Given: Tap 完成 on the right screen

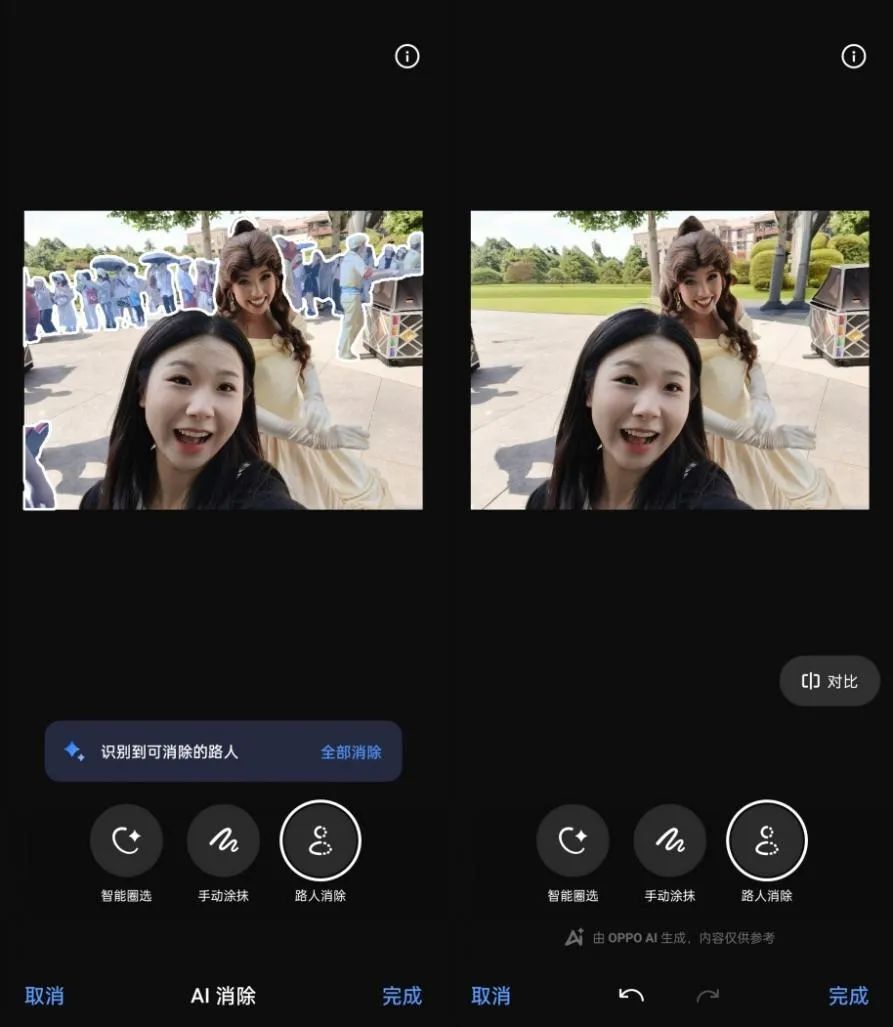Looking at the screenshot, I should click(848, 996).
